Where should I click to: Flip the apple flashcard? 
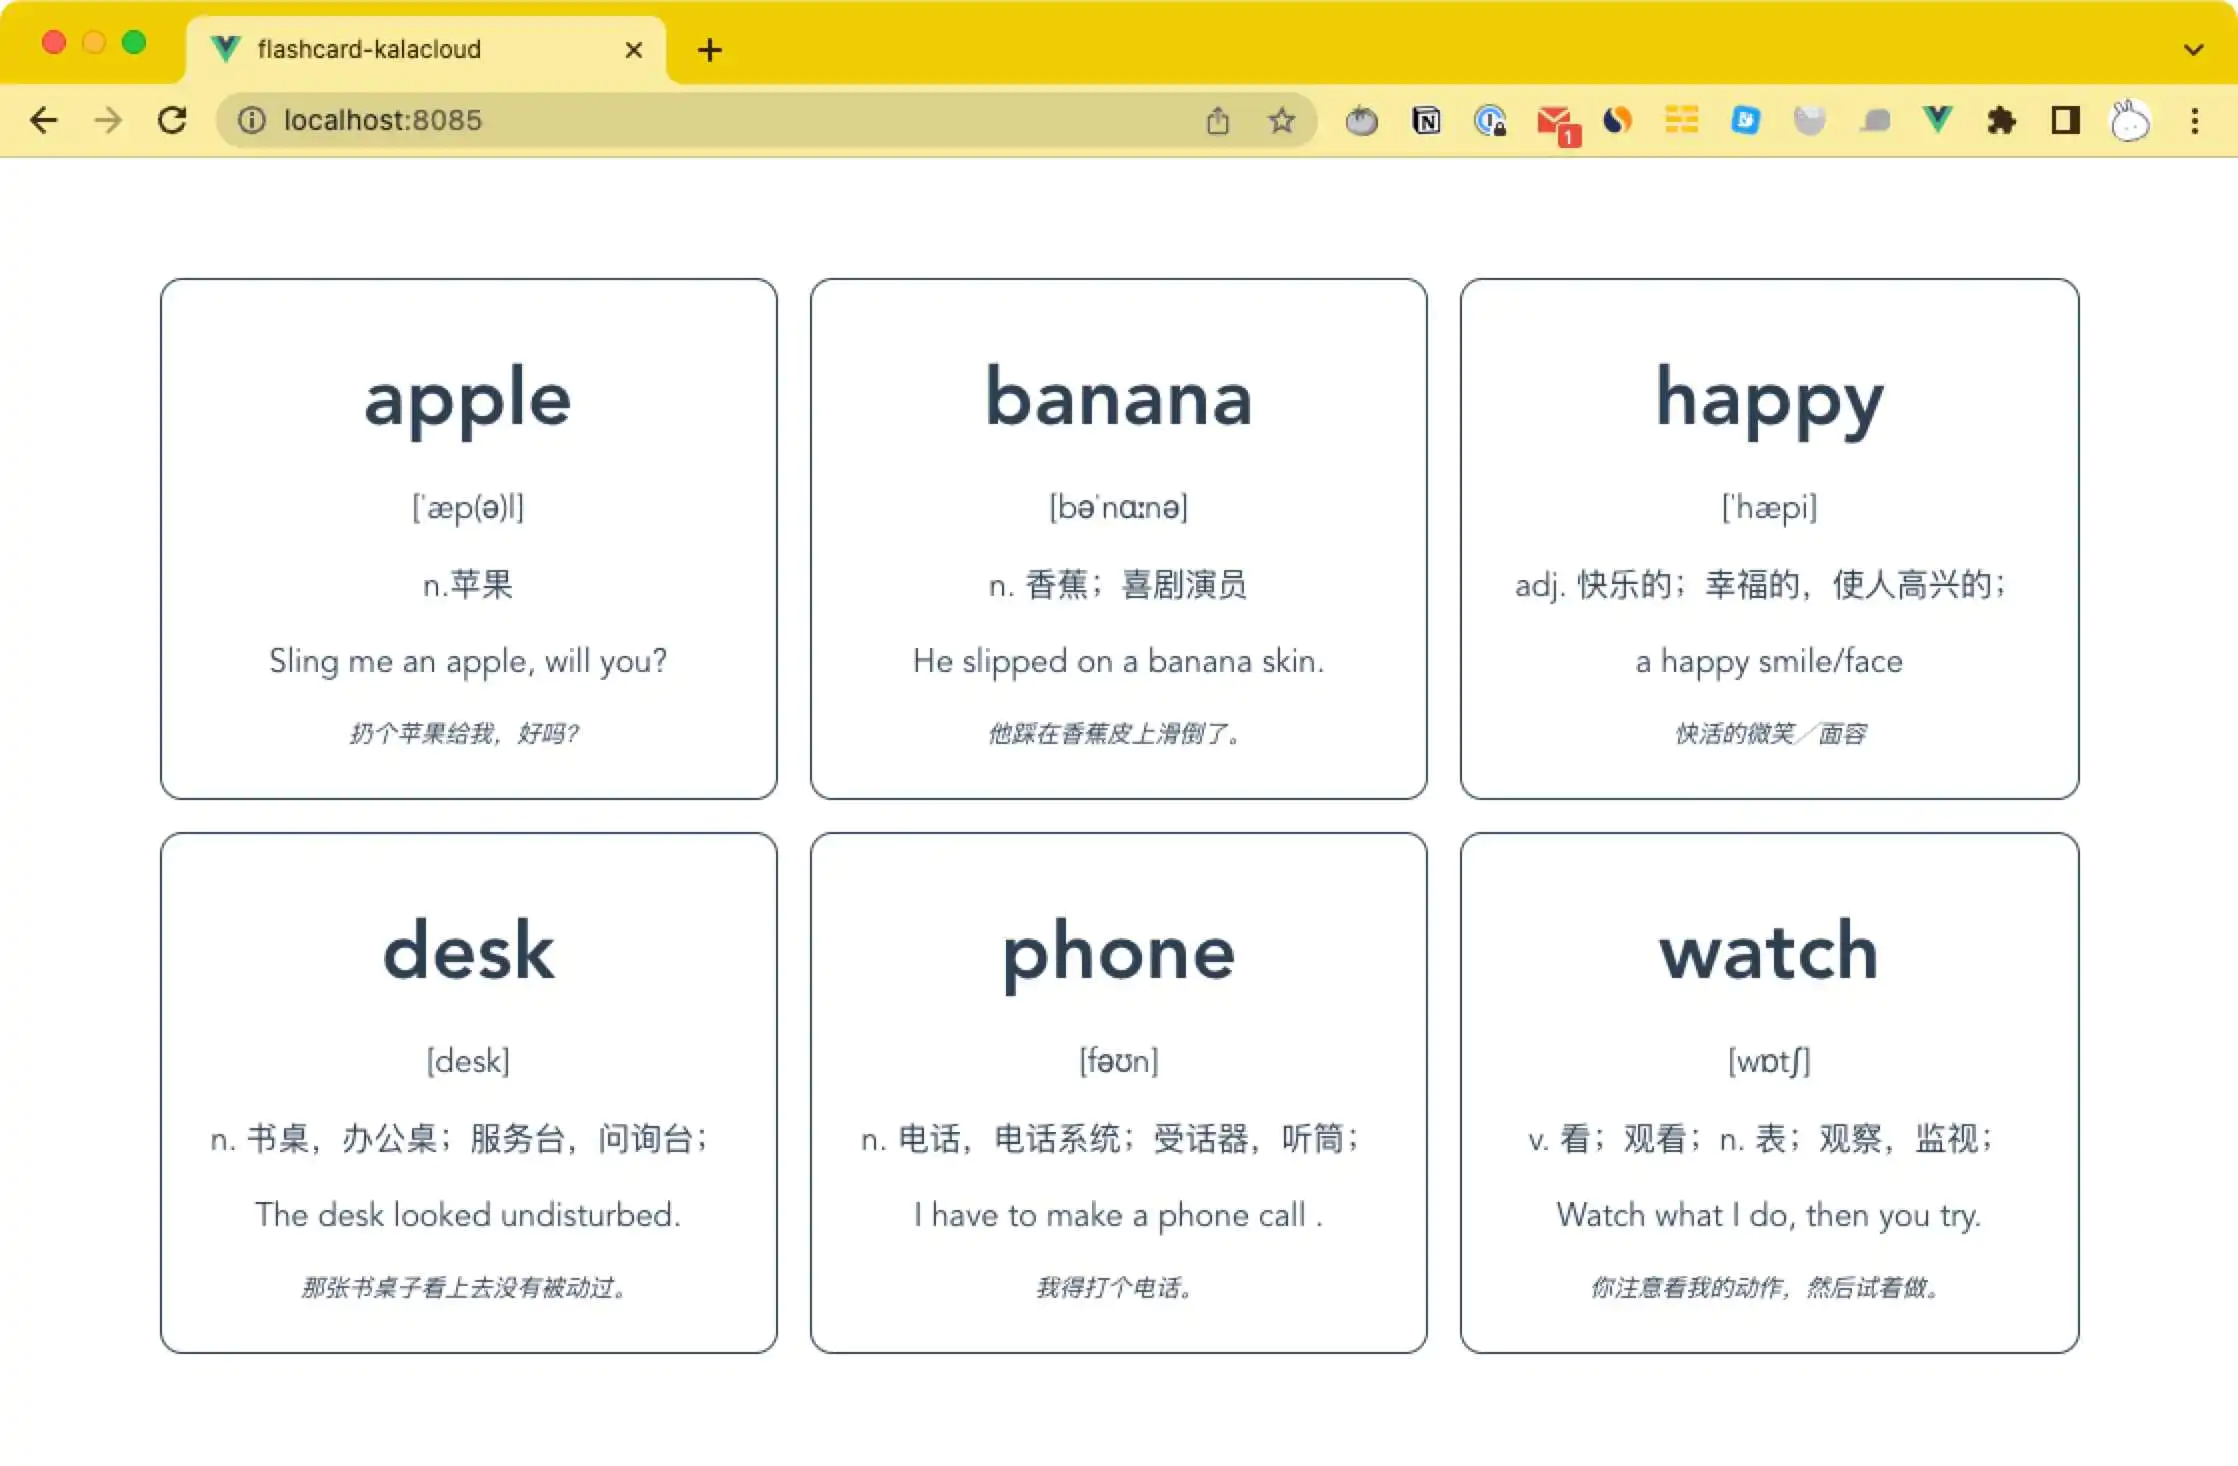468,537
